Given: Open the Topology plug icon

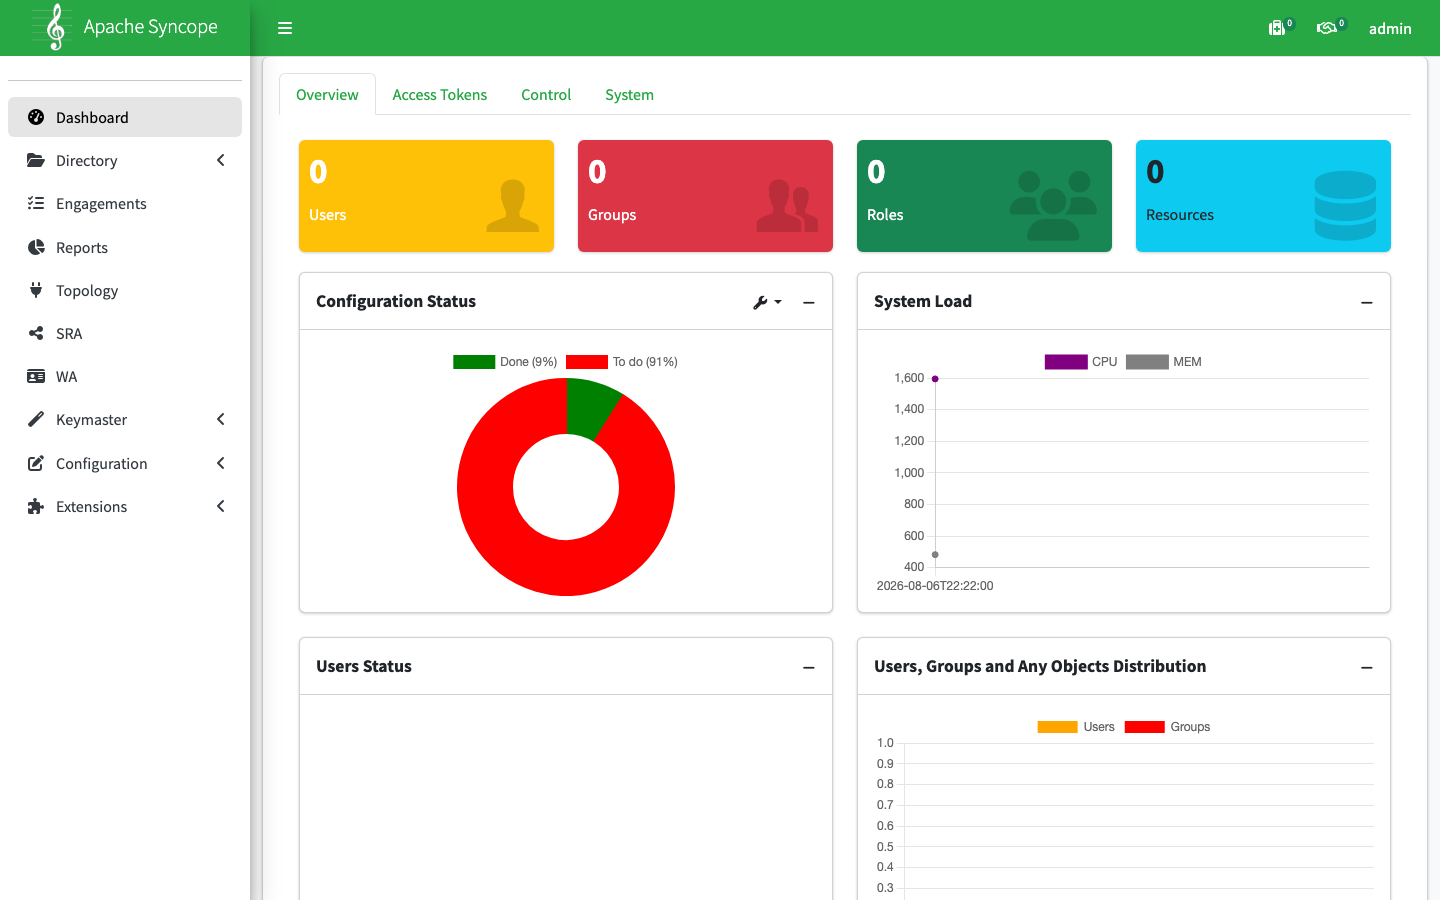Looking at the screenshot, I should [36, 290].
